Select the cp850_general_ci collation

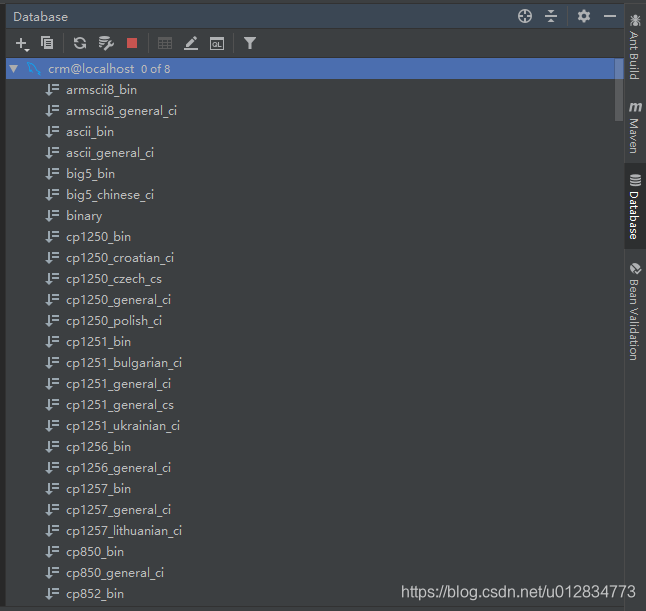[x=115, y=573]
